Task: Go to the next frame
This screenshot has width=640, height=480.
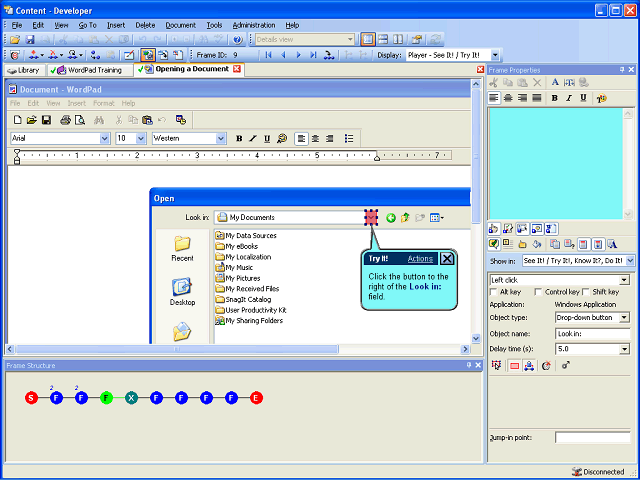Action: pos(298,55)
